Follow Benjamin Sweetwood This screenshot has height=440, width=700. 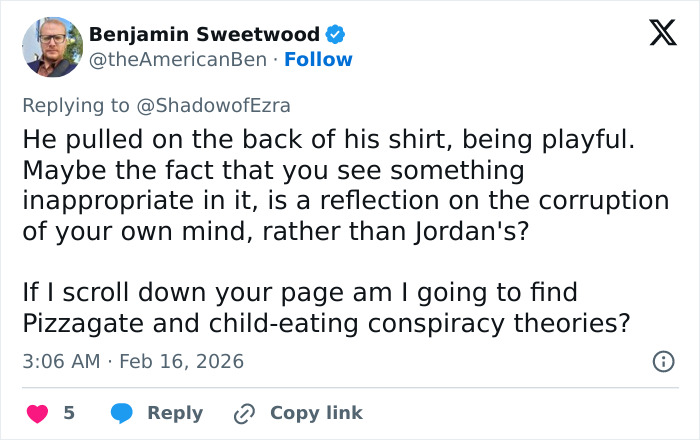[318, 60]
